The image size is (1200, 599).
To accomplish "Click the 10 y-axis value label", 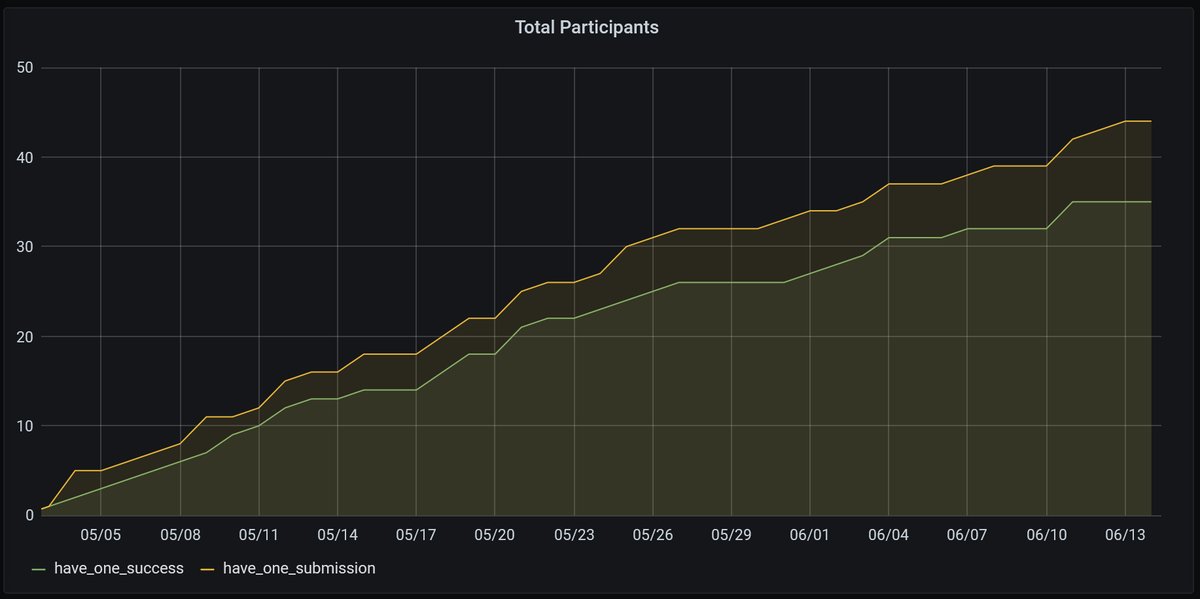I will point(25,426).
